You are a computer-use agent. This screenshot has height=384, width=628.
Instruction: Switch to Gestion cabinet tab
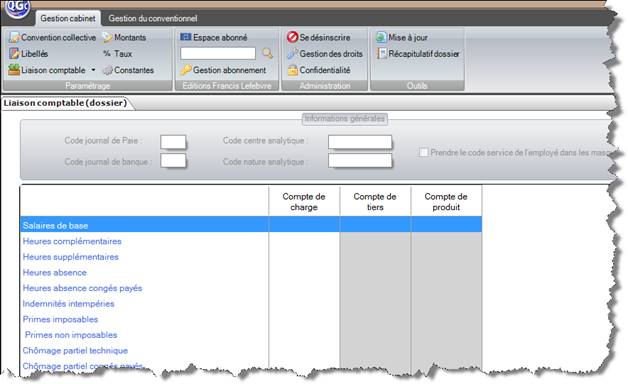tap(68, 18)
